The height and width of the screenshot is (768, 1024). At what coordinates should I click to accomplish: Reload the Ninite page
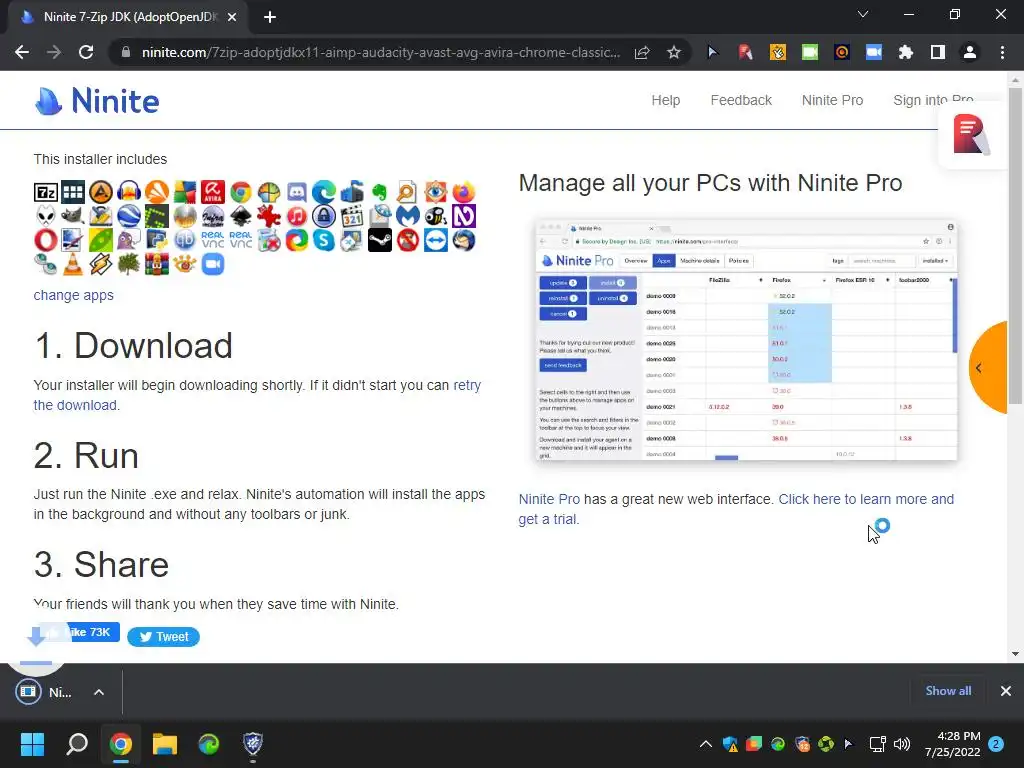pos(86,52)
